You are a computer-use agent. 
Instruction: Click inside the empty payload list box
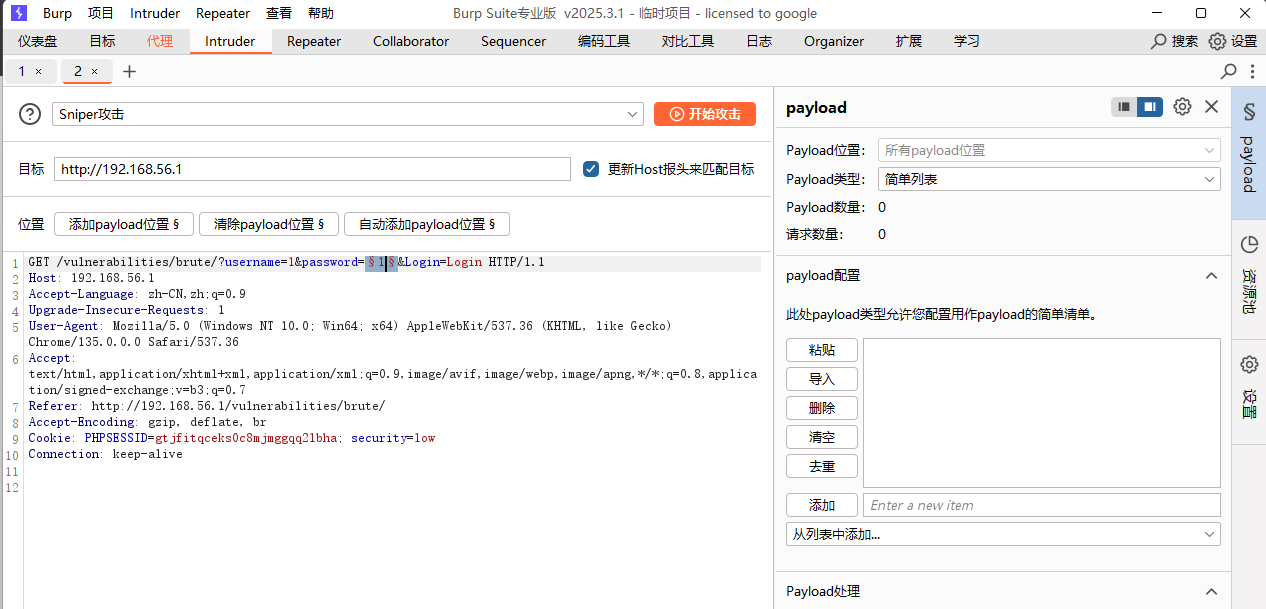[1042, 413]
